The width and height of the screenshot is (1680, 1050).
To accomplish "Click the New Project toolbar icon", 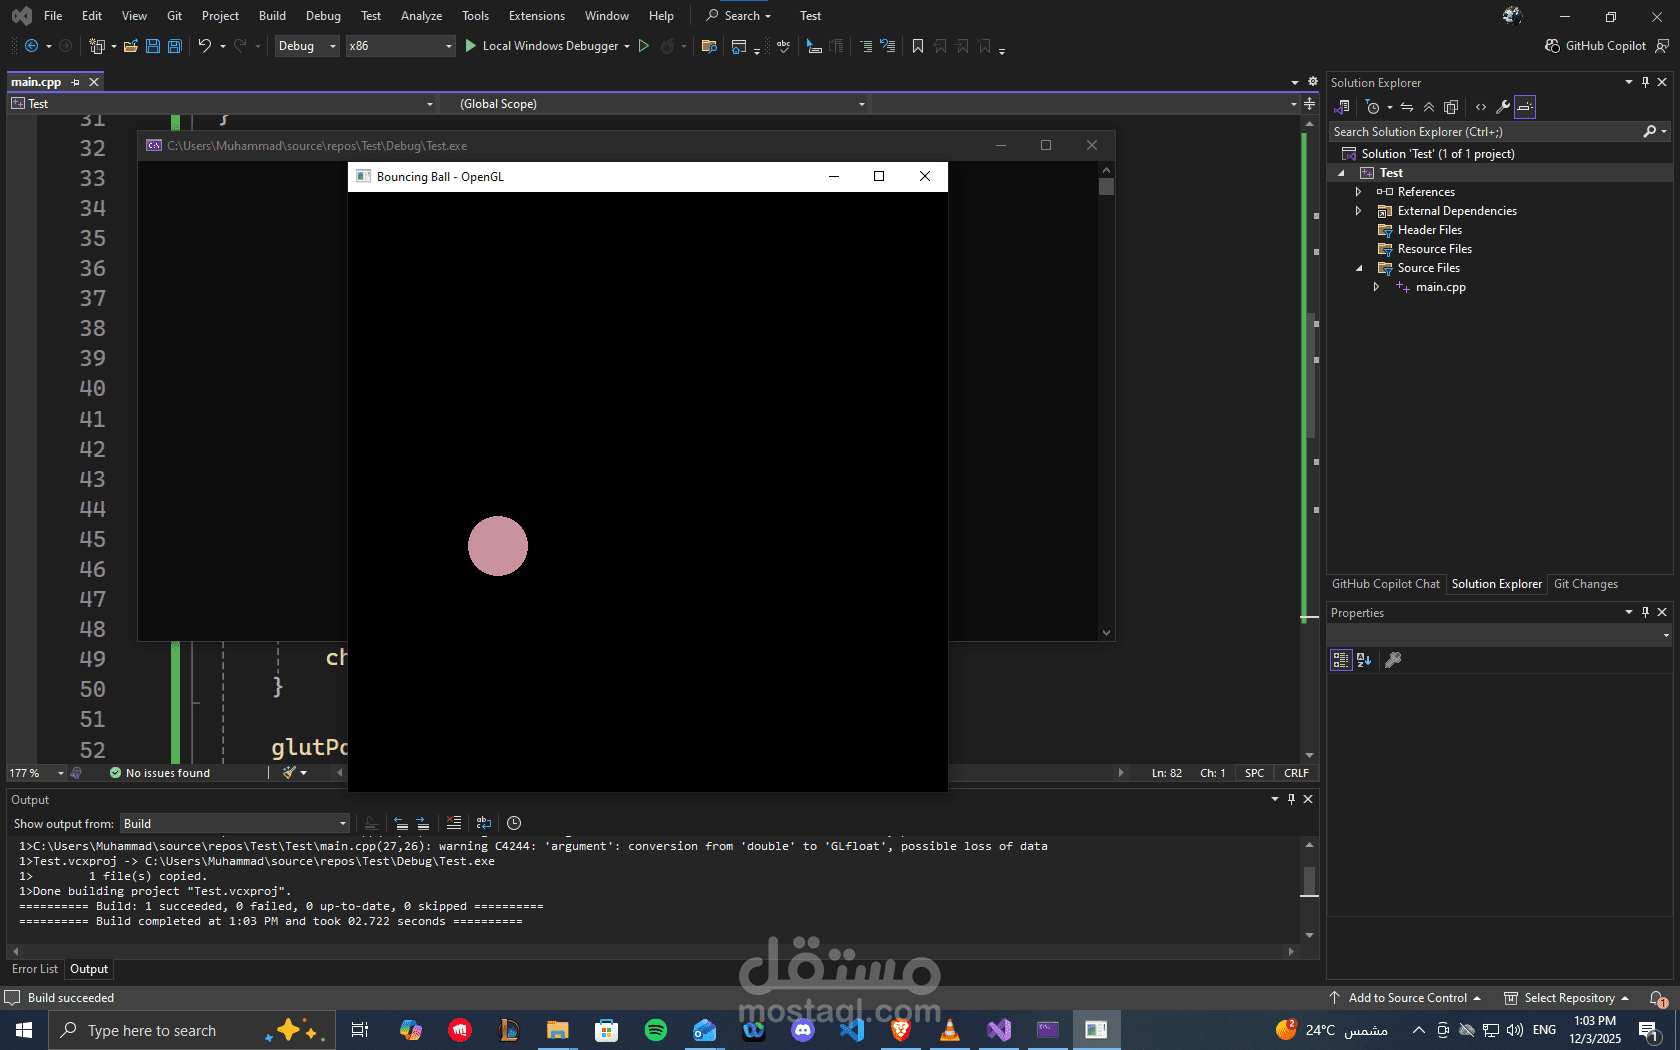I will click(x=97, y=46).
